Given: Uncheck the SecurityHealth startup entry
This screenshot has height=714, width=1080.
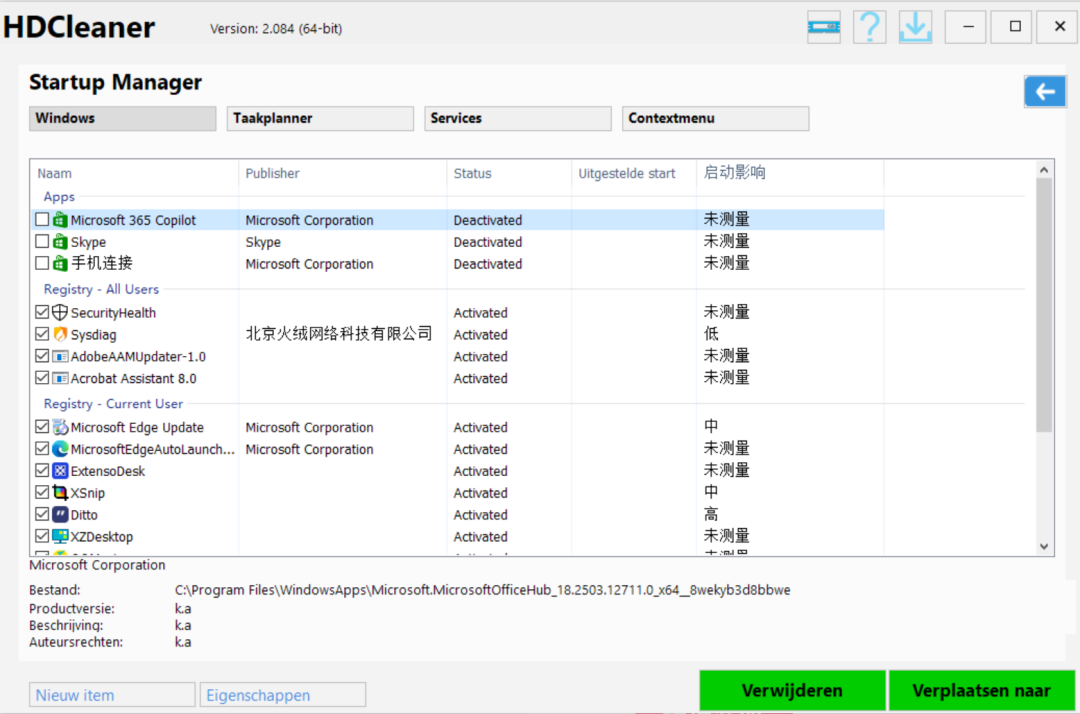Looking at the screenshot, I should coord(42,313).
